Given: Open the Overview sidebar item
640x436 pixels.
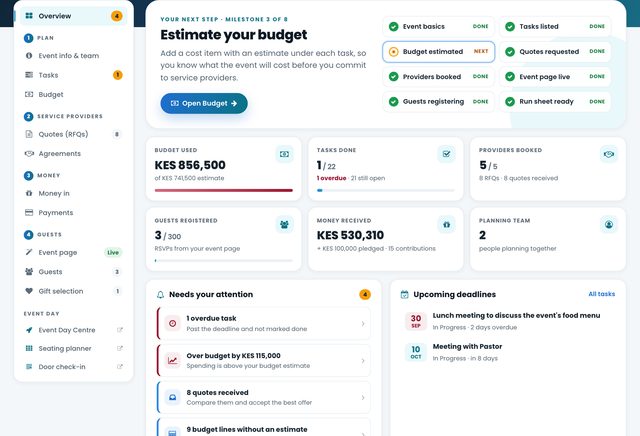Looking at the screenshot, I should (73, 16).
